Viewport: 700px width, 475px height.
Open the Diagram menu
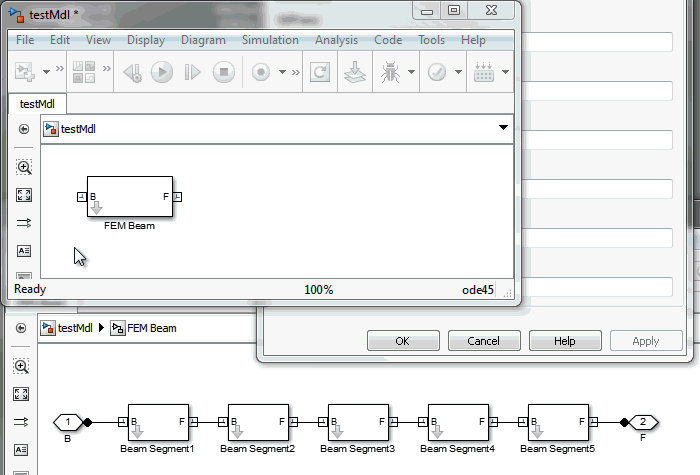pos(203,40)
